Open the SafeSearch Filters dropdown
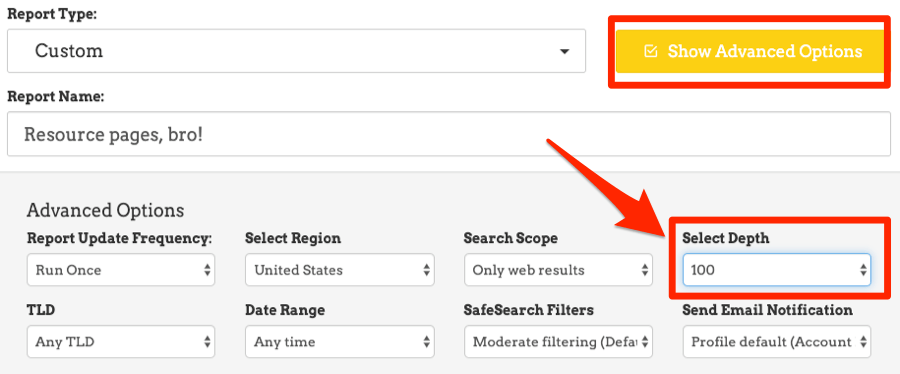 558,342
